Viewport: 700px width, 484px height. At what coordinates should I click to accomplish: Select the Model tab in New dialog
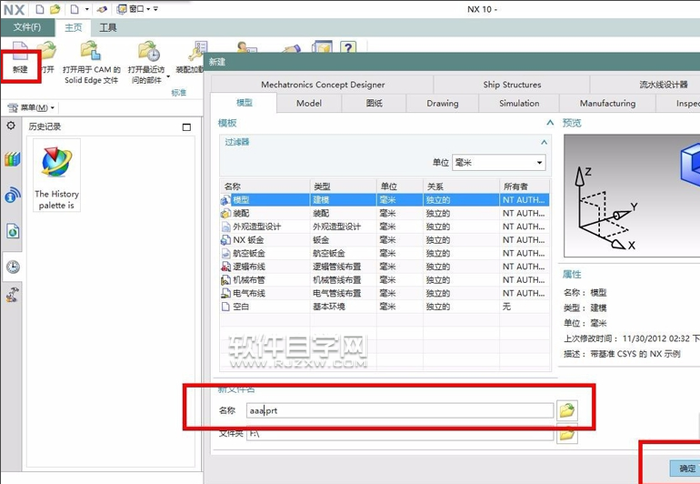(x=309, y=103)
